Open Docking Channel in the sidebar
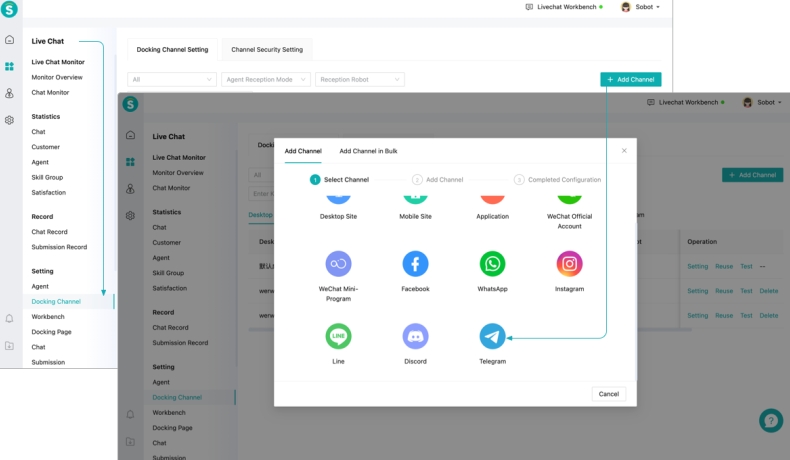790x460 pixels. (56, 301)
